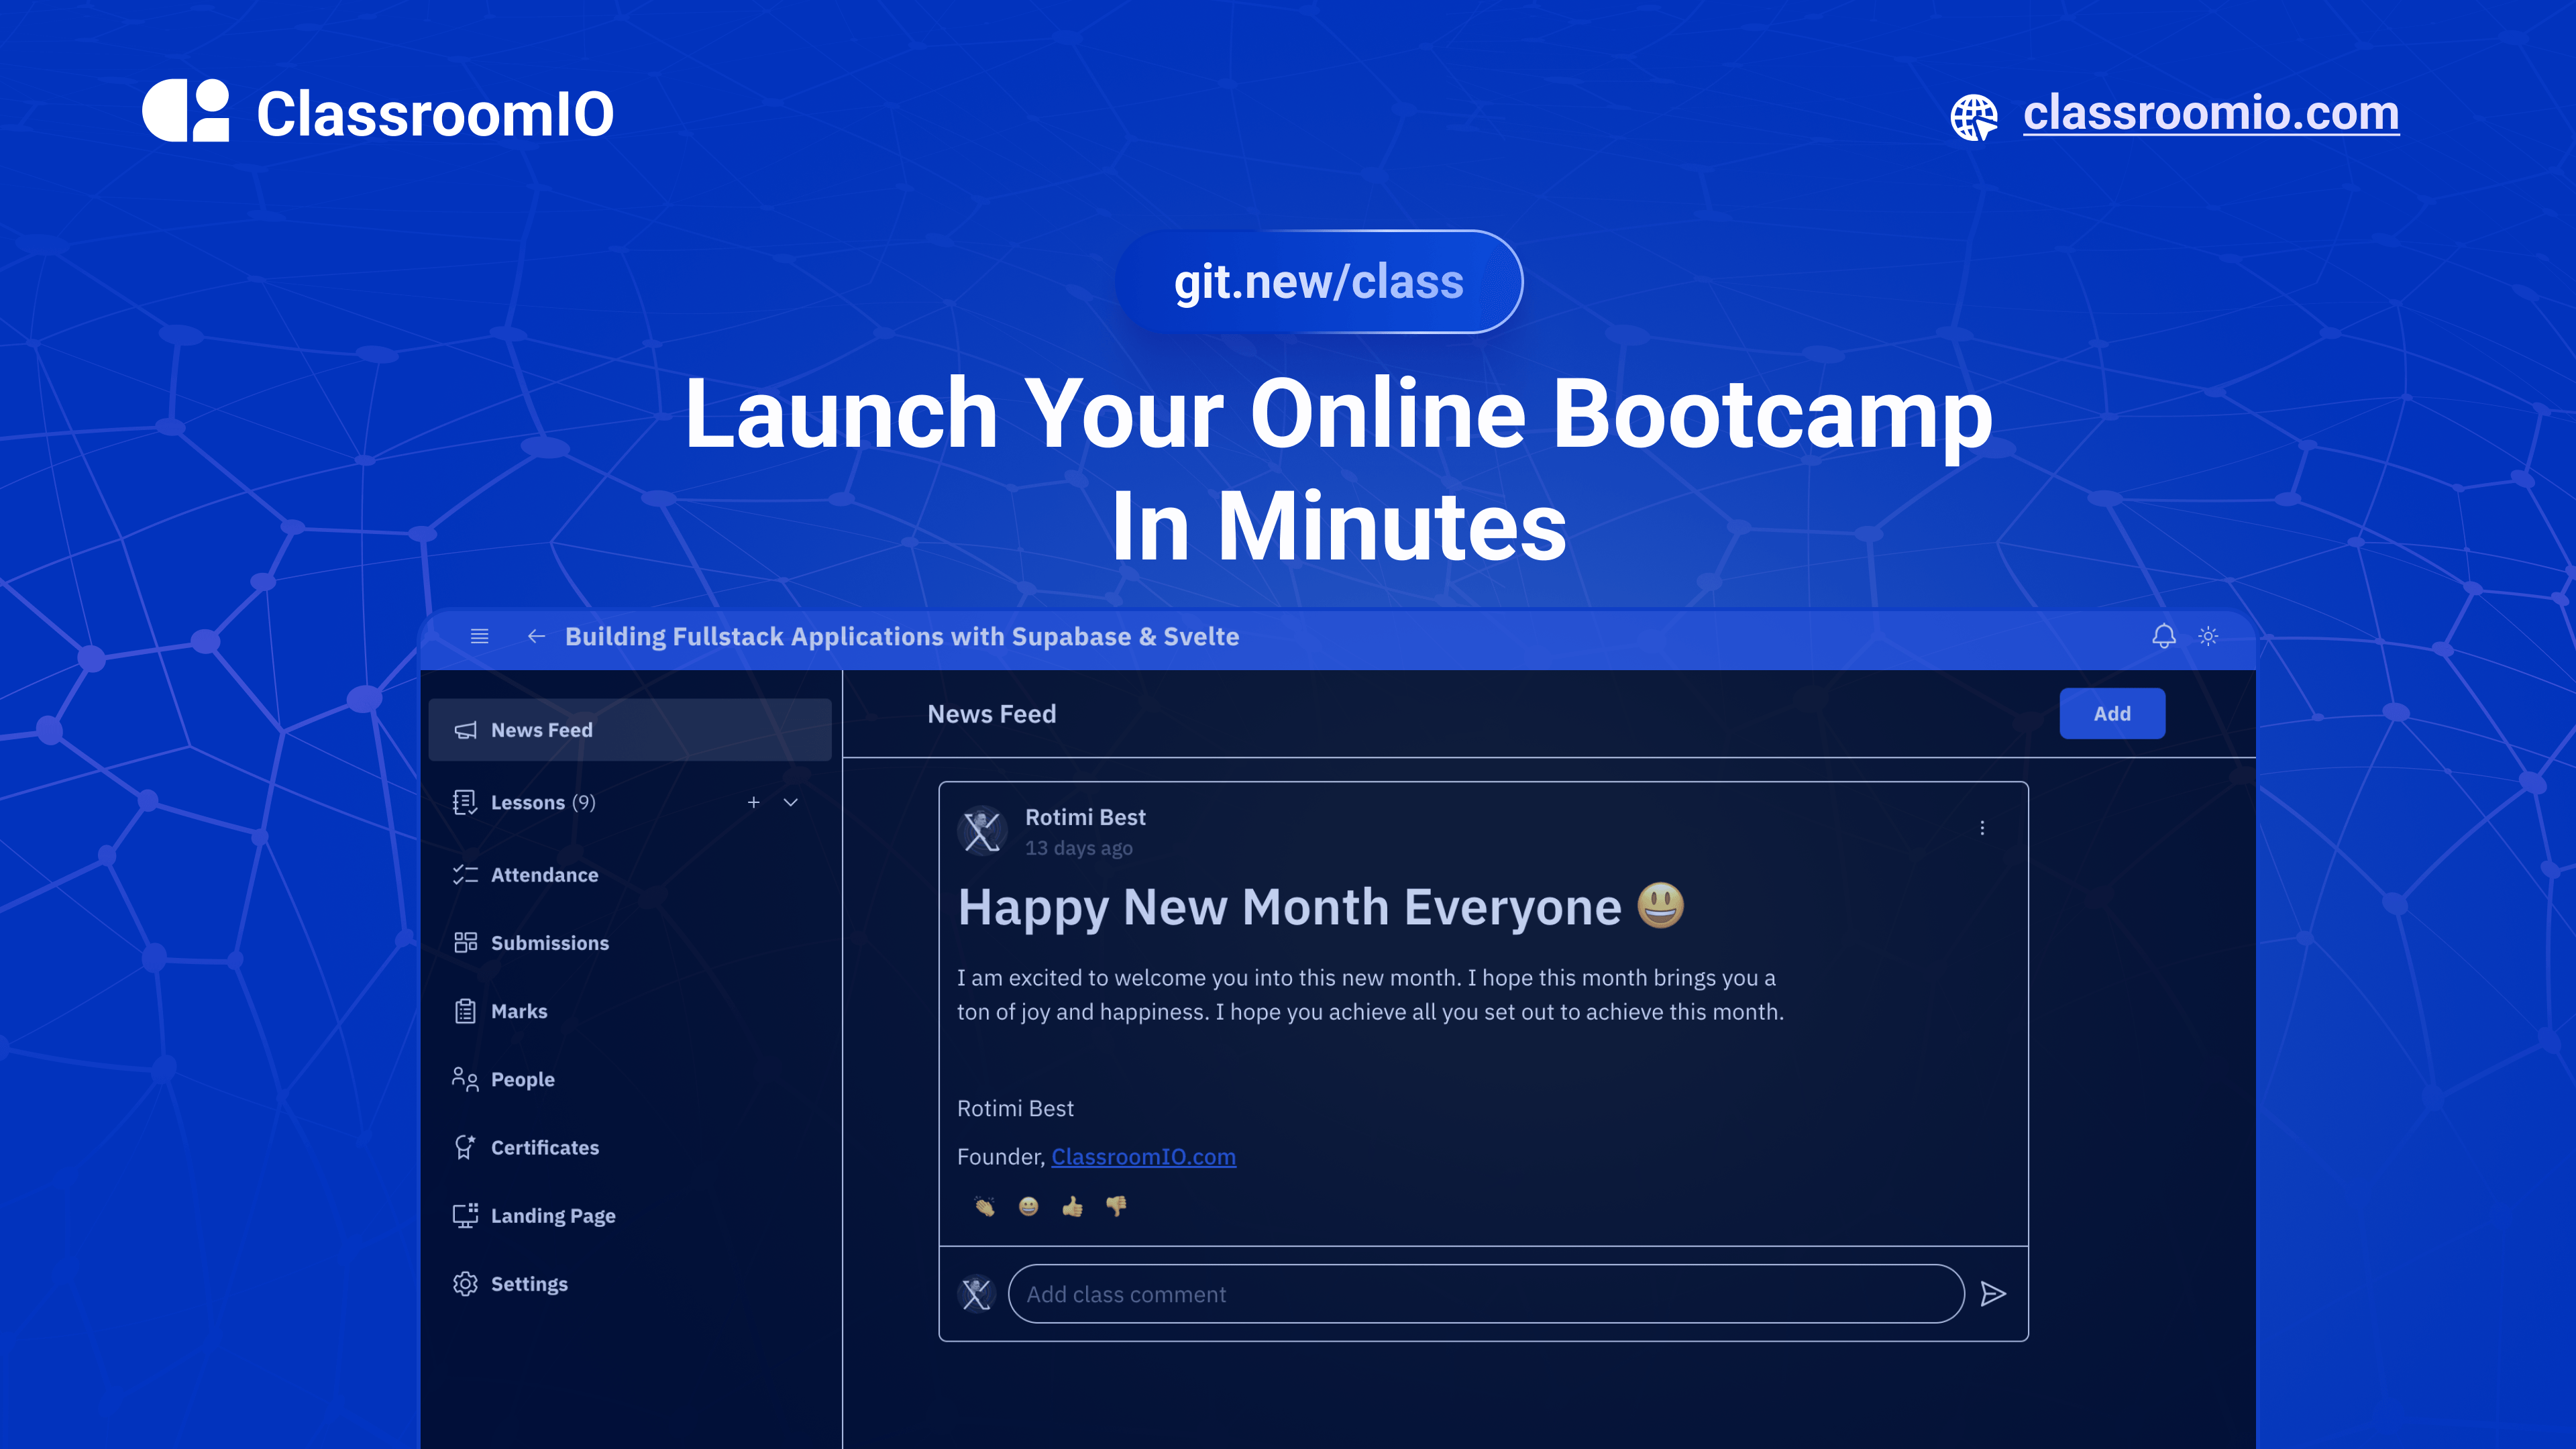This screenshot has width=2576, height=1449.
Task: React with the thumbs down emoji
Action: point(1116,1207)
